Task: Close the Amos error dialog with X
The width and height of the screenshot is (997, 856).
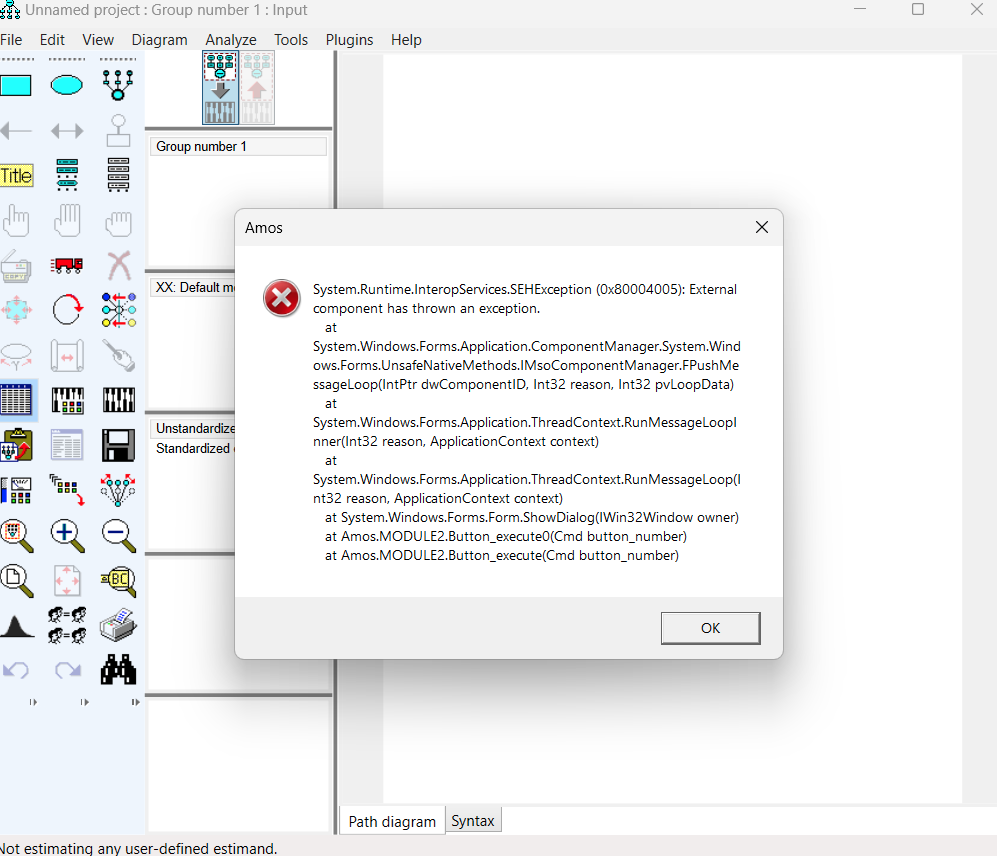Action: point(762,227)
